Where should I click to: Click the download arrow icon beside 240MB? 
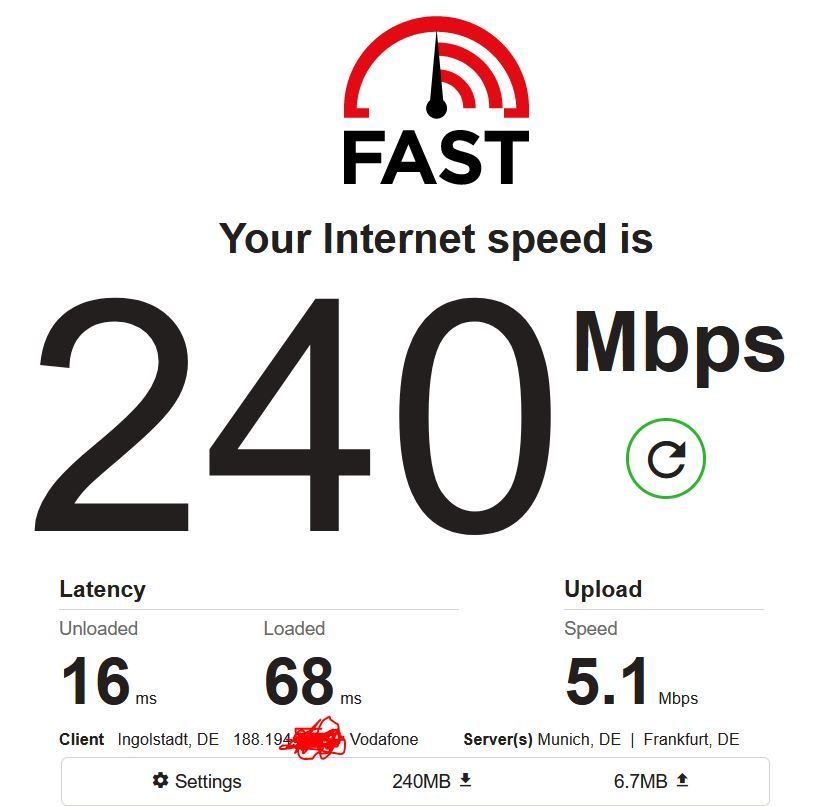coord(466,780)
